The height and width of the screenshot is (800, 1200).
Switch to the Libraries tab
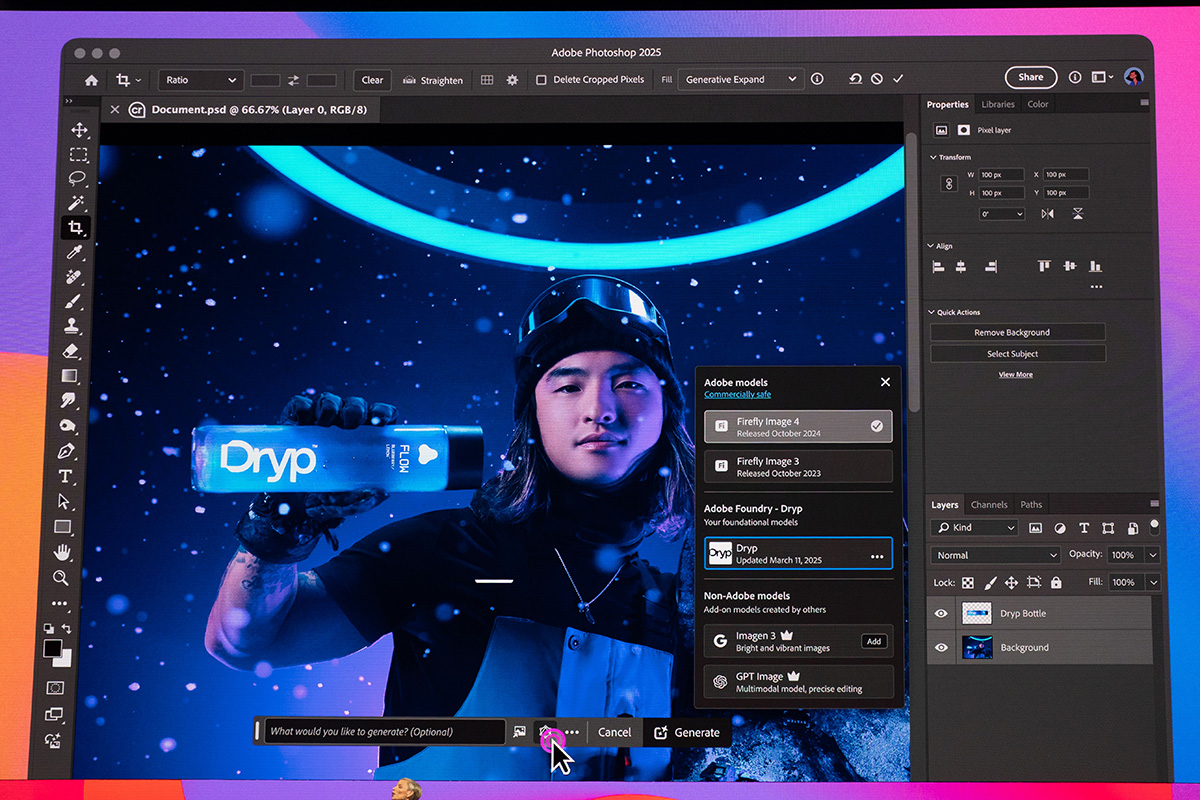coord(998,104)
